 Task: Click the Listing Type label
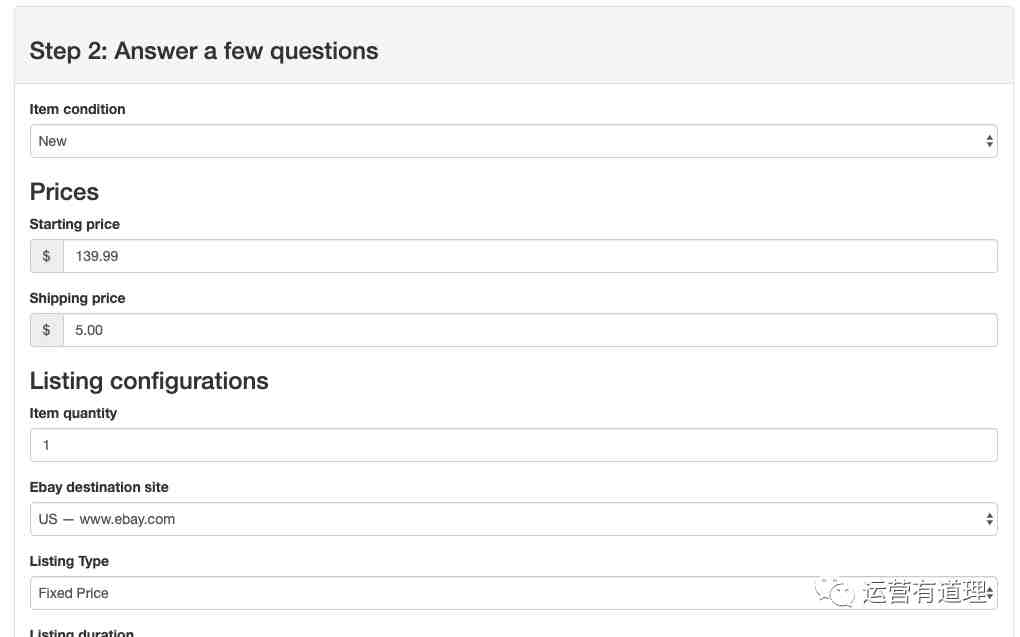(69, 562)
